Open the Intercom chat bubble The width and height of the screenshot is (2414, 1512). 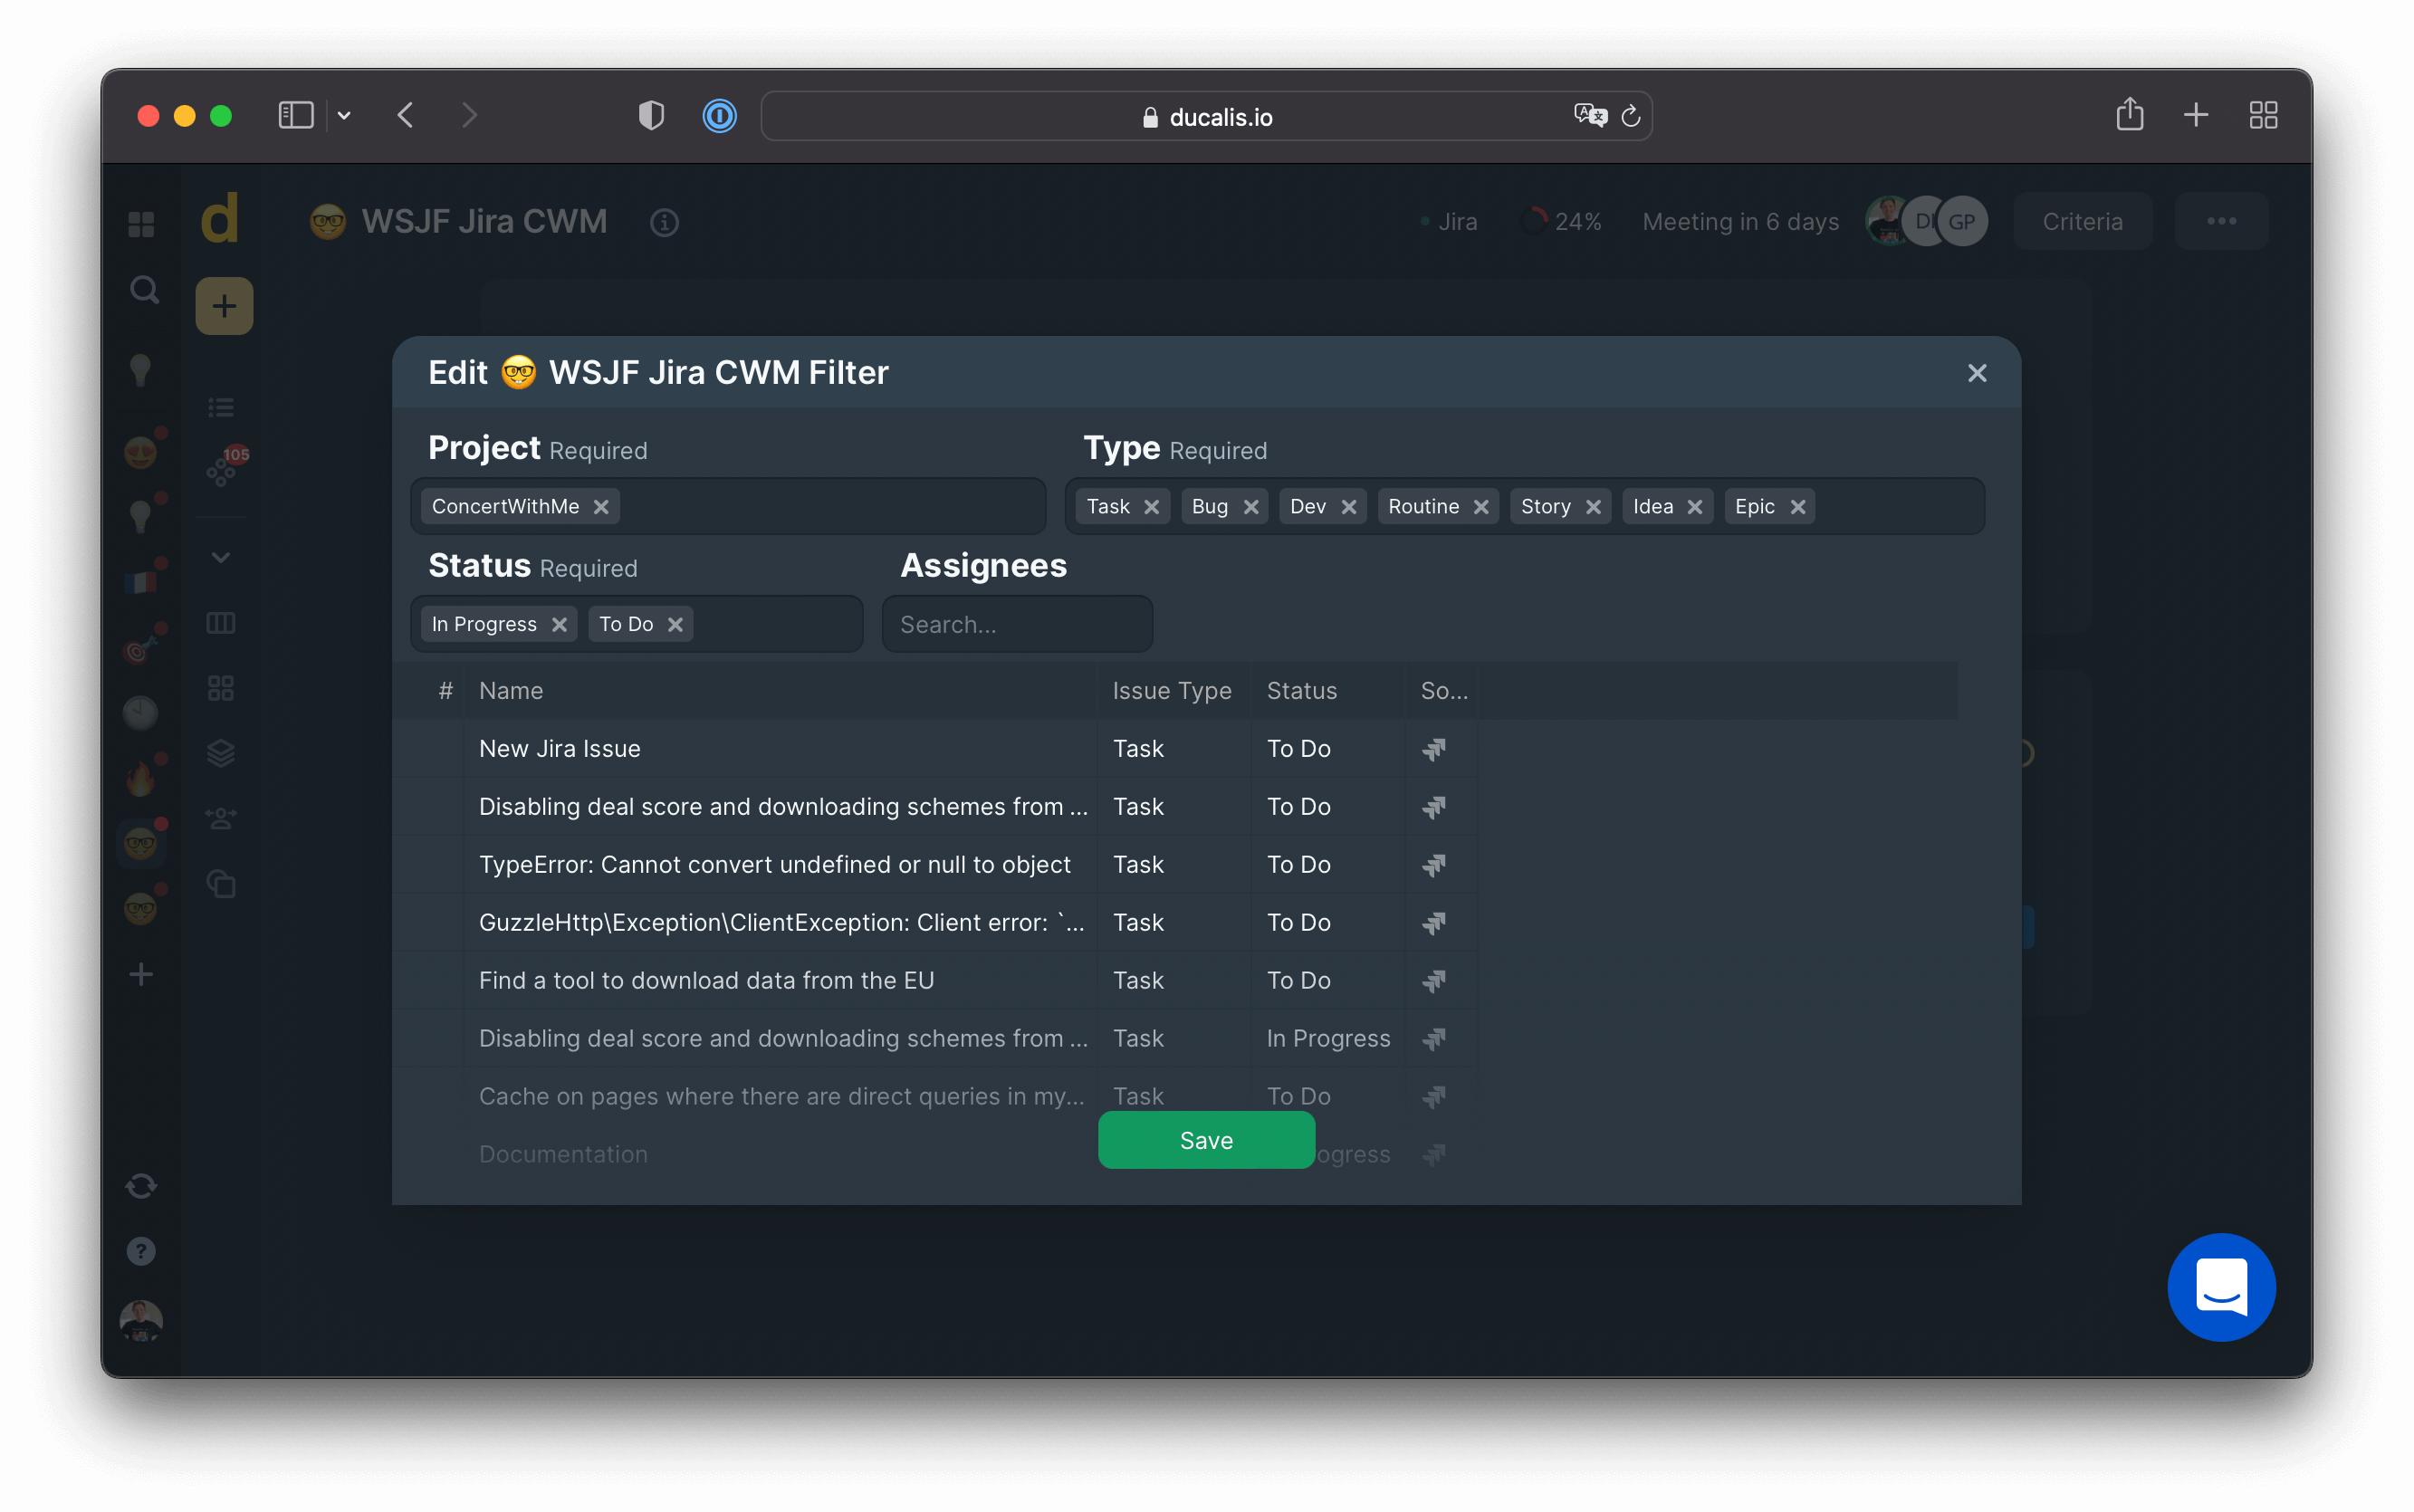[x=2221, y=1287]
